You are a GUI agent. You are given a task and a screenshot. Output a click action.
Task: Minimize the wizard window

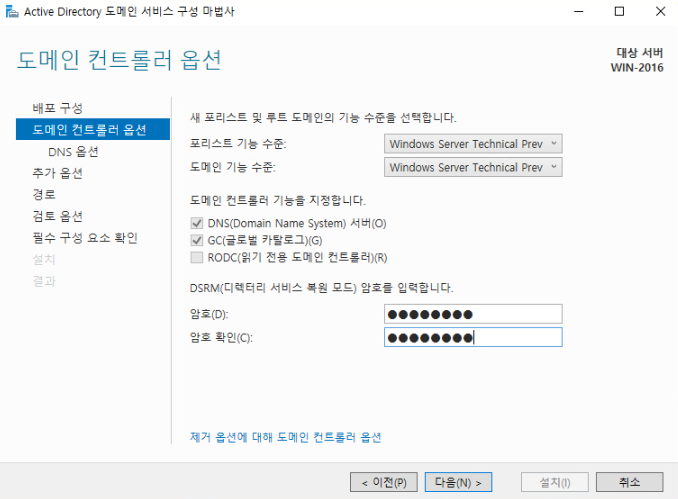point(579,12)
